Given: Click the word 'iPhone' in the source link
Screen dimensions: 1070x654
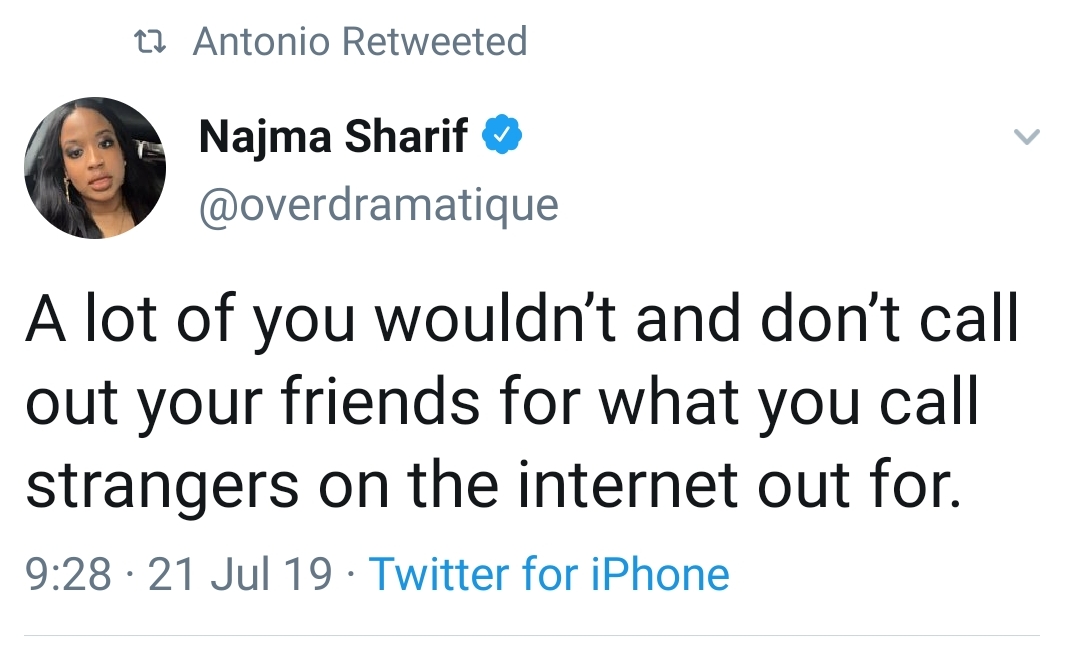Looking at the screenshot, I should pos(664,575).
